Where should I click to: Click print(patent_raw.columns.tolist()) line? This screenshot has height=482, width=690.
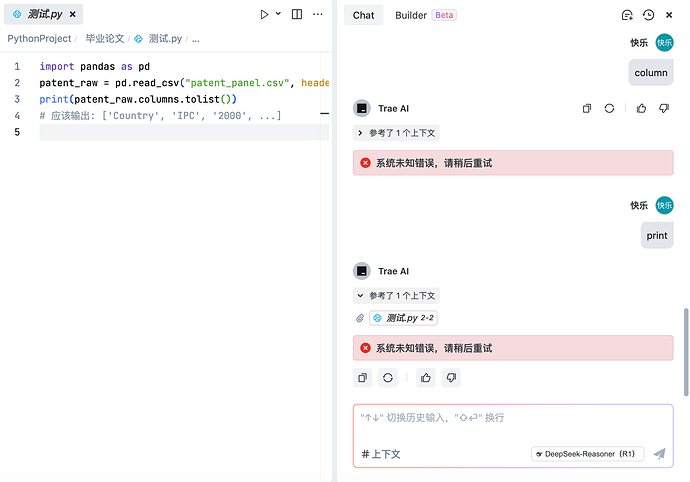pos(138,99)
